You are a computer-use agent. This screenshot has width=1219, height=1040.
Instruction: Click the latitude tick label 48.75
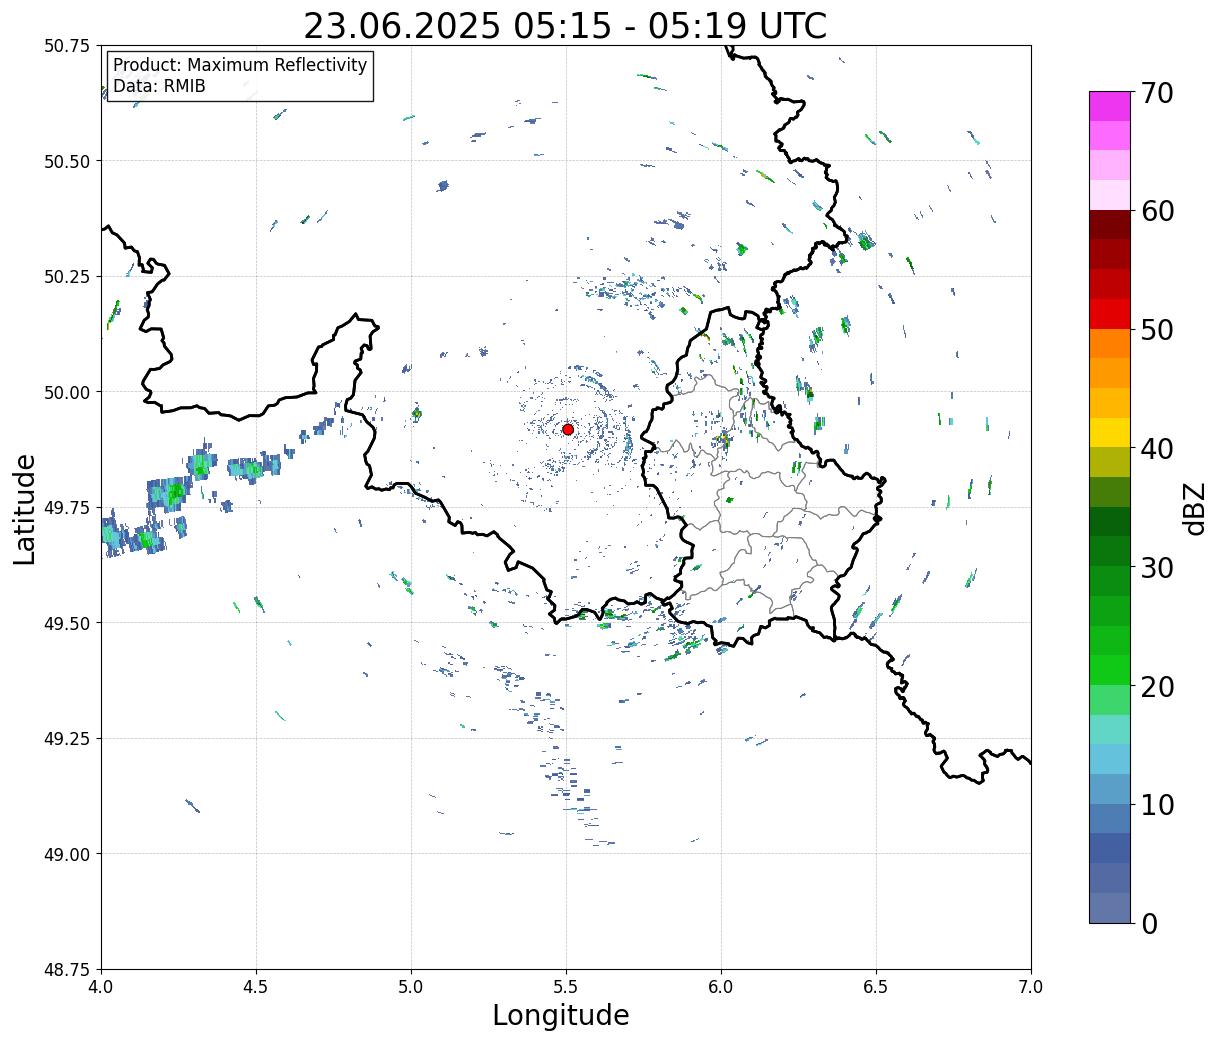(67, 970)
